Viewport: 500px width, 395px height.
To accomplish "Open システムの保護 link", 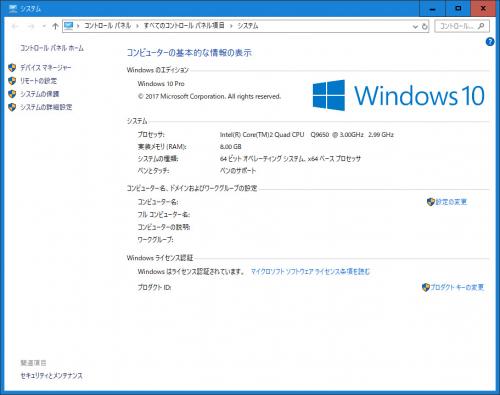I will point(40,94).
